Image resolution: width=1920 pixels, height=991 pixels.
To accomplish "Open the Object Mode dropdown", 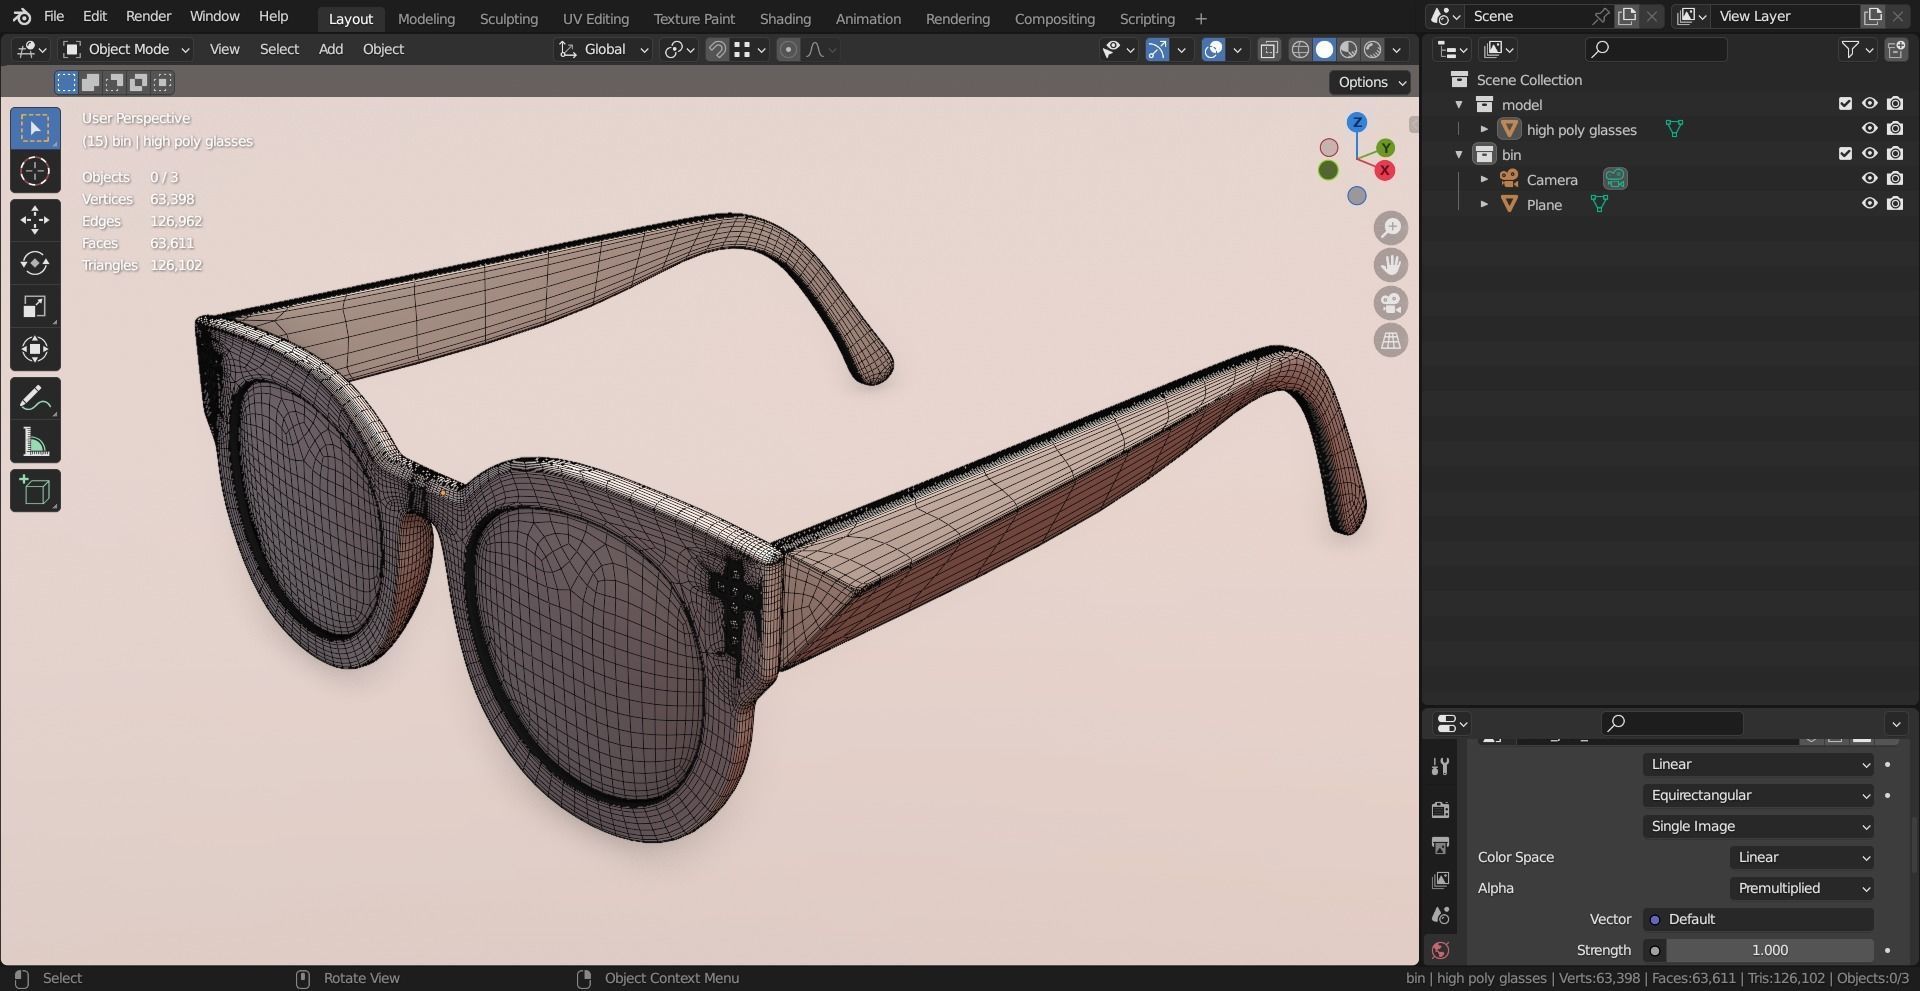I will 126,49.
